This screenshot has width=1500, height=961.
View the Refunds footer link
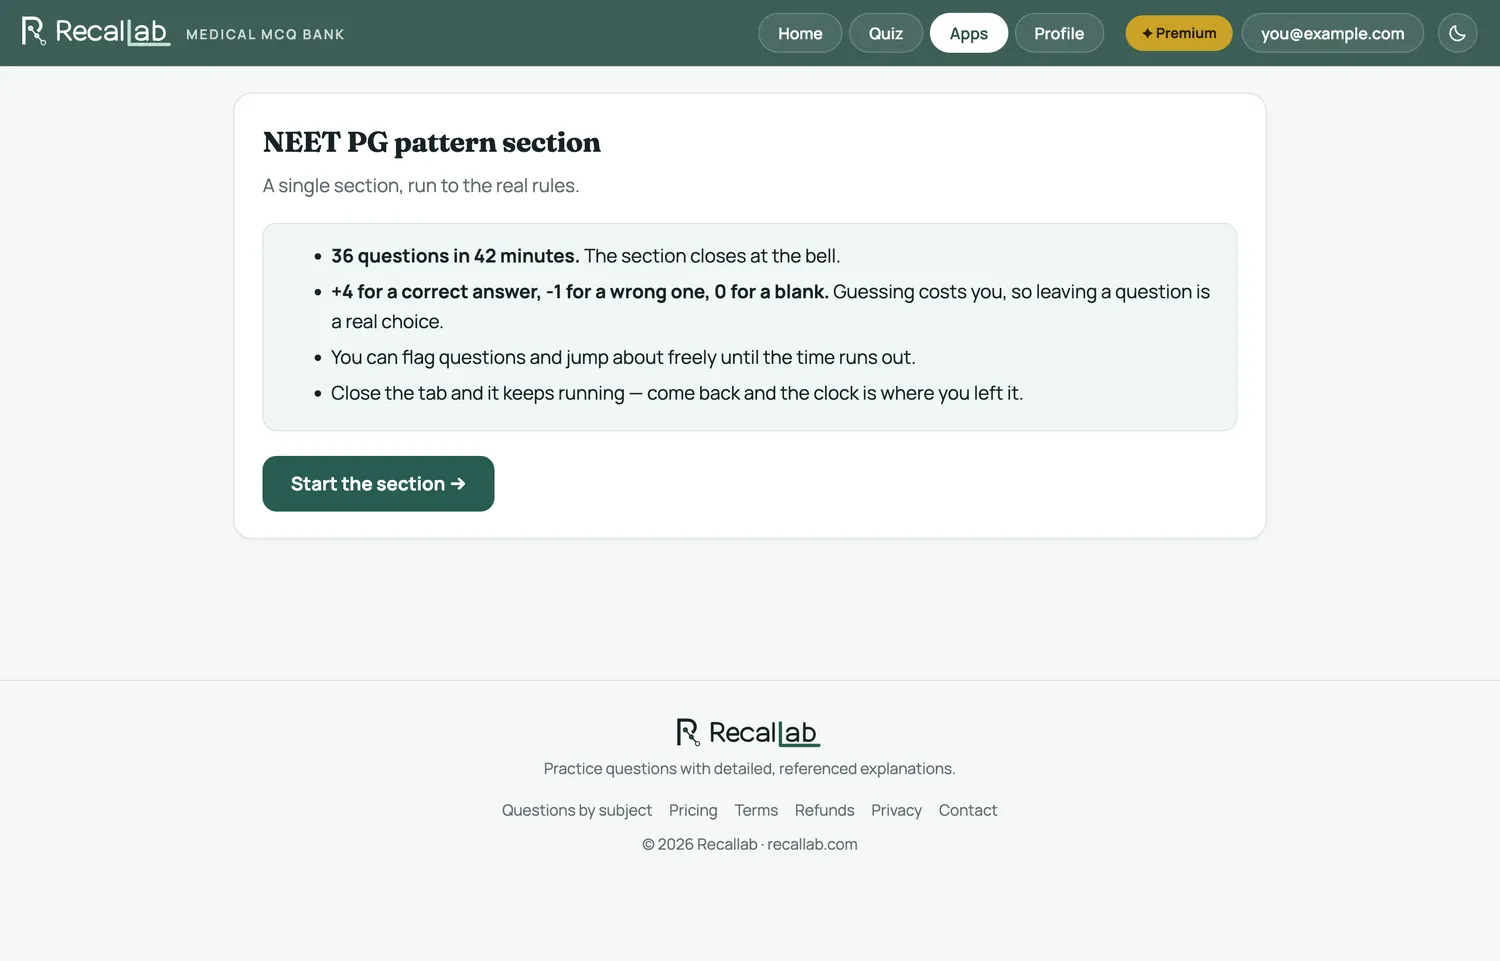tap(825, 810)
